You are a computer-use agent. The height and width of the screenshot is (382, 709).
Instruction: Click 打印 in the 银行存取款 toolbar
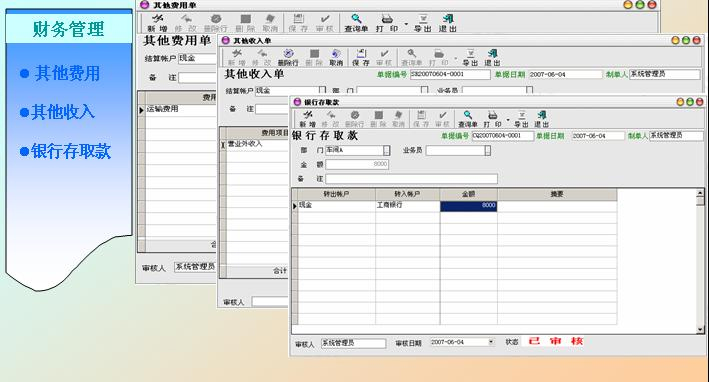point(492,119)
